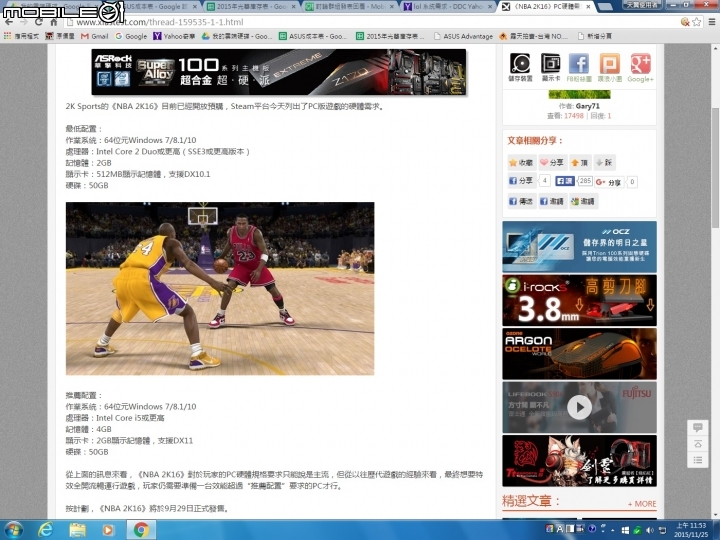This screenshot has height=540, width=720.
Task: Click the orange up-arrow upvote button
Action: 579,163
